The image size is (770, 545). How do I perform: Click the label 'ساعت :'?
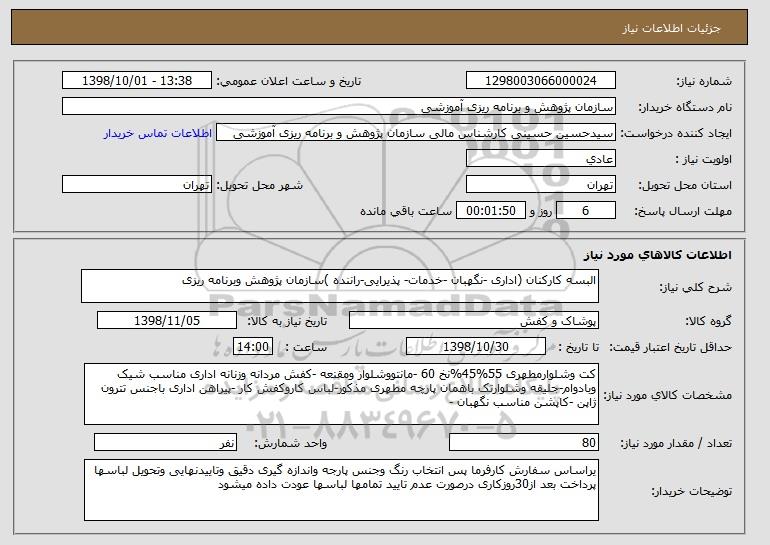pos(305,347)
